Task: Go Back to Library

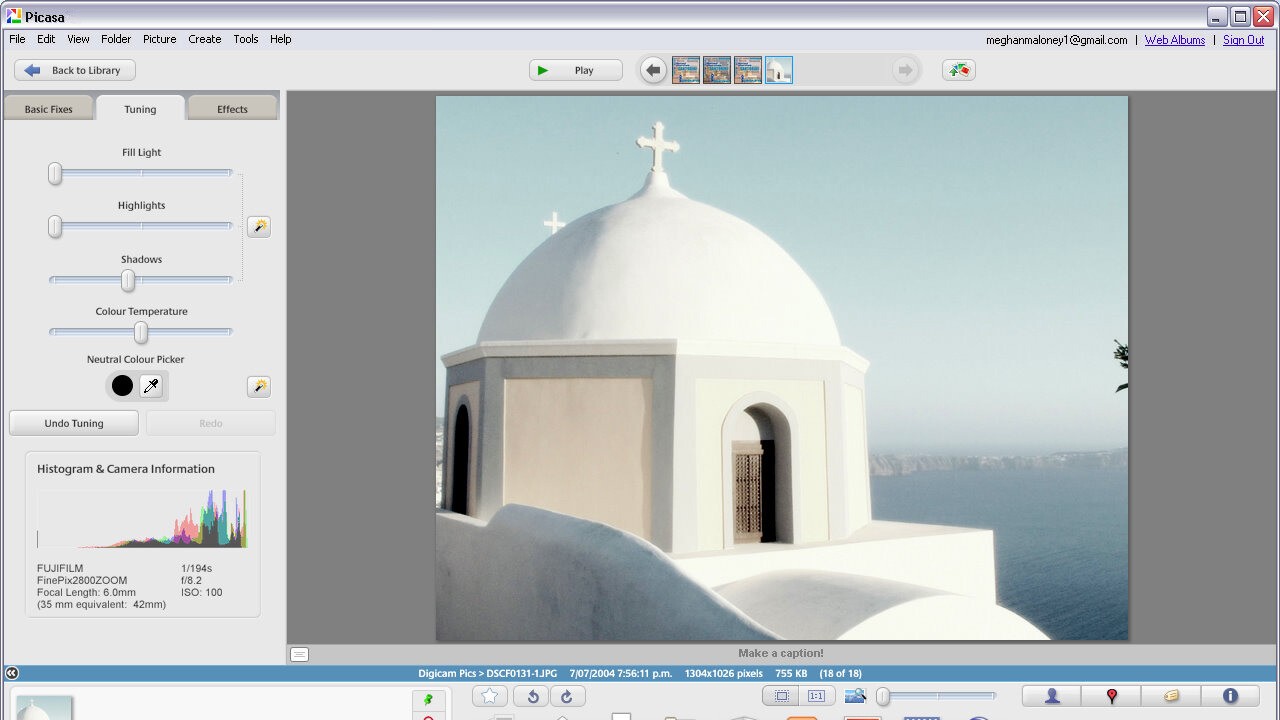Action: 75,70
